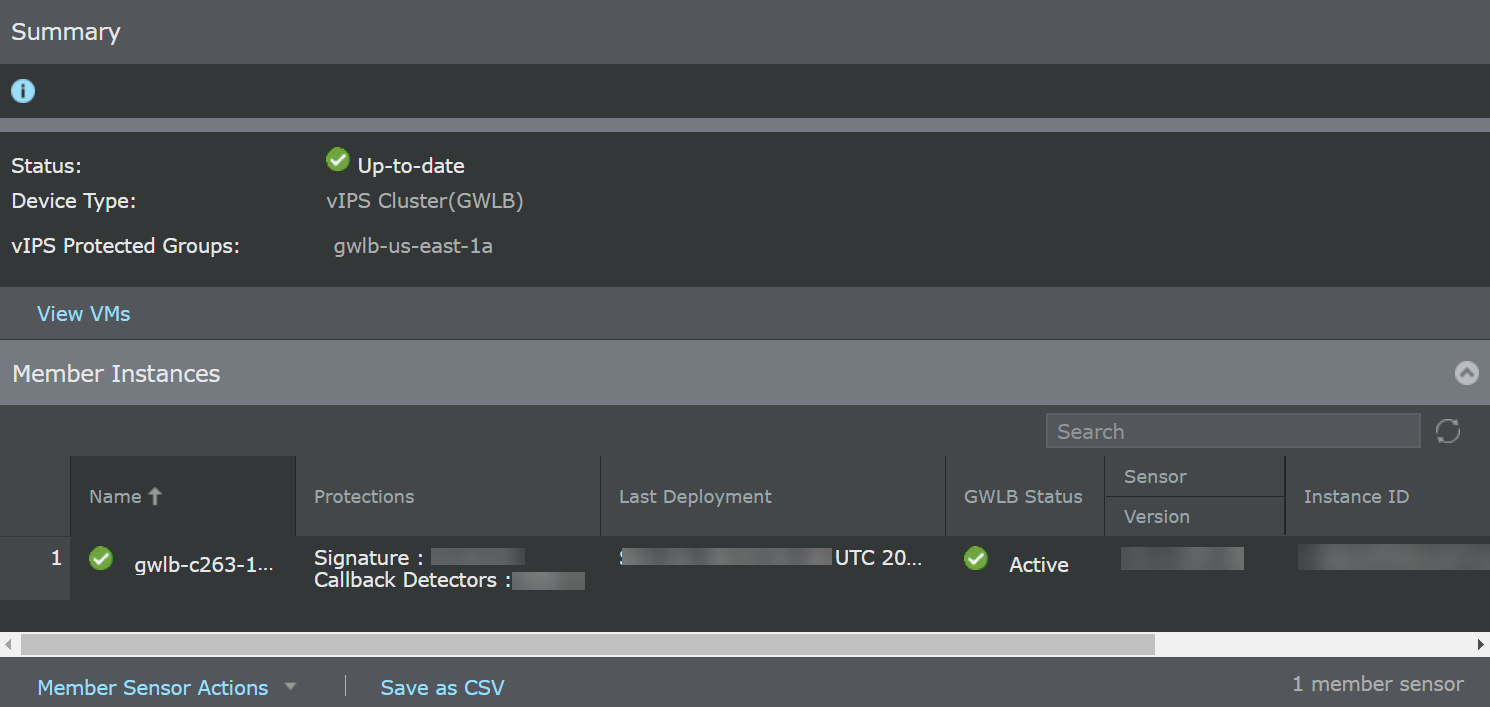Sort by the Name column arrow
Viewport: 1490px width, 707px height.
click(154, 496)
